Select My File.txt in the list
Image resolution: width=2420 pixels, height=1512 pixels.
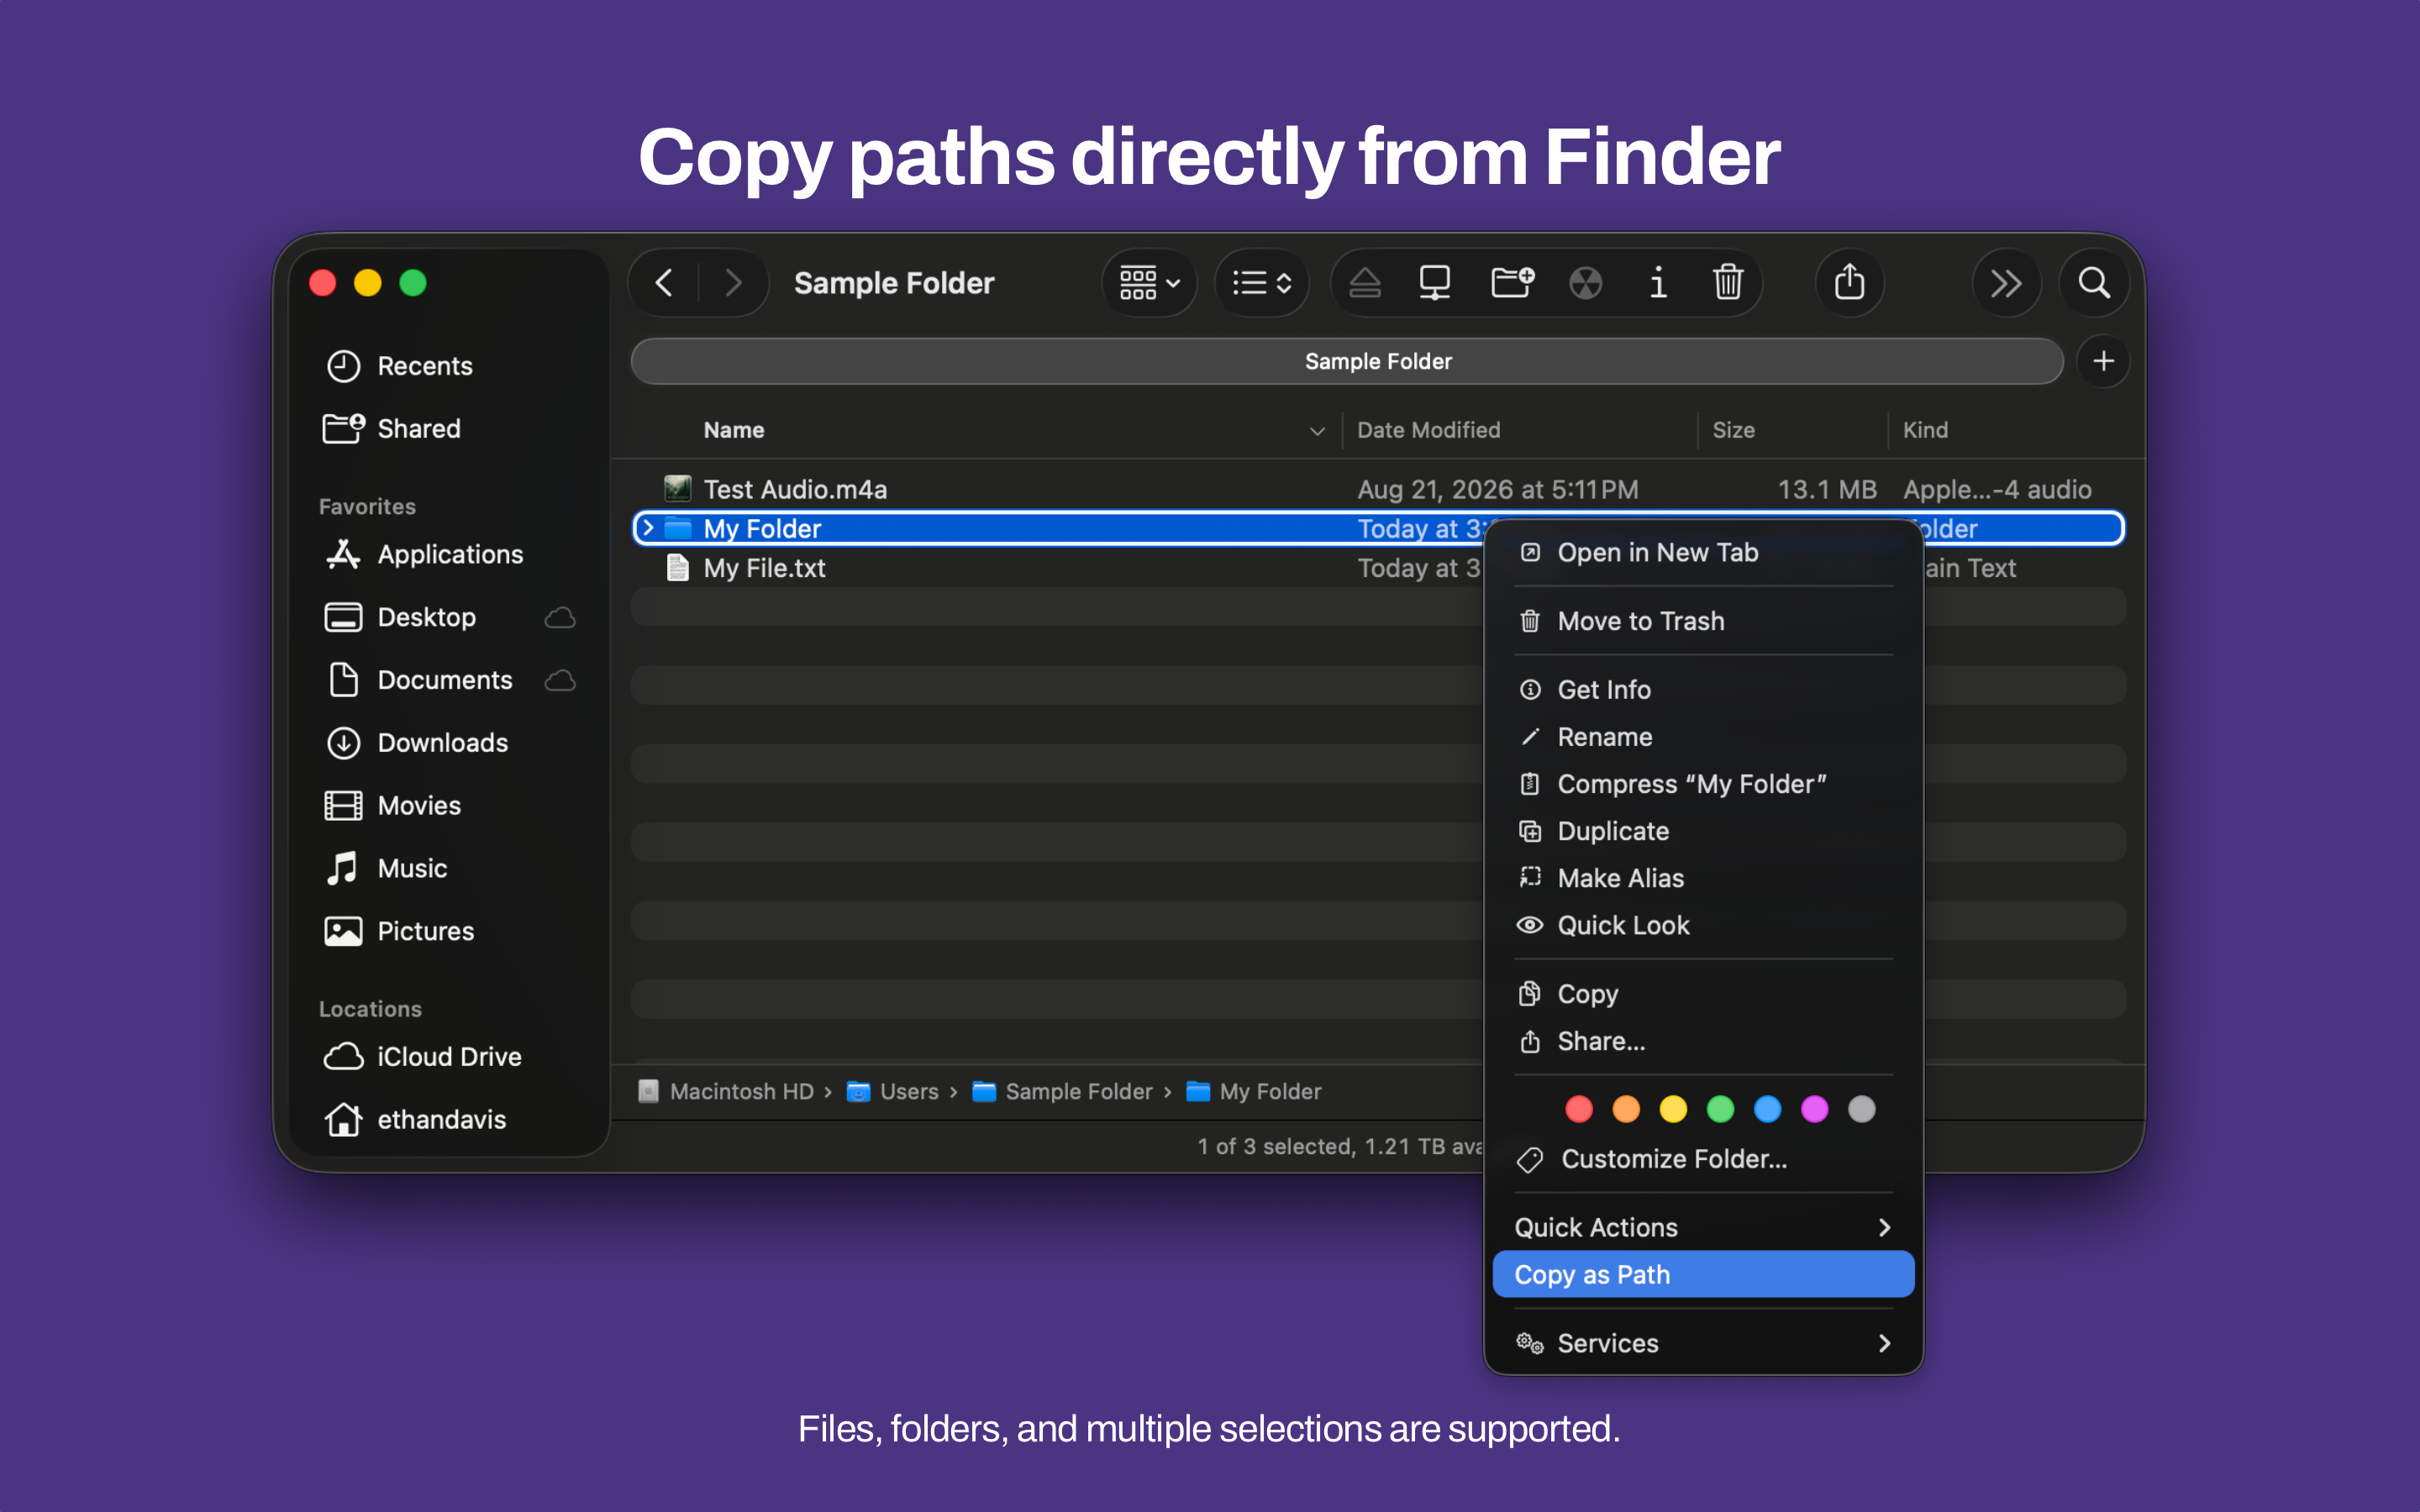tap(764, 568)
